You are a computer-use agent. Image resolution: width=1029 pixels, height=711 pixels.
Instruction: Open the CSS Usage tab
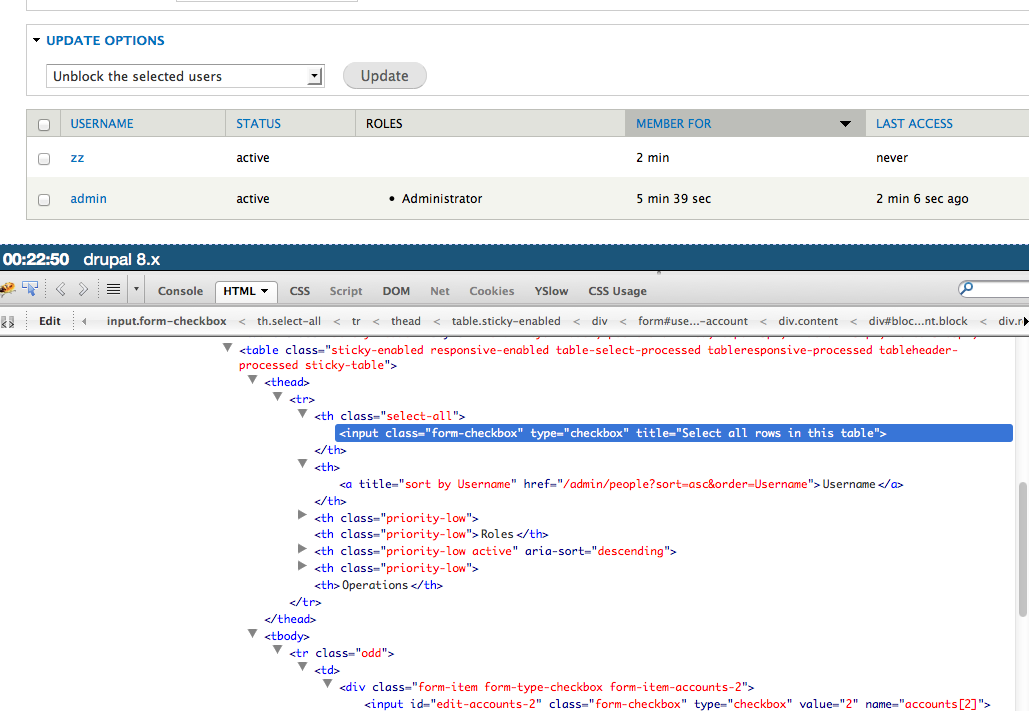pyautogui.click(x=618, y=291)
